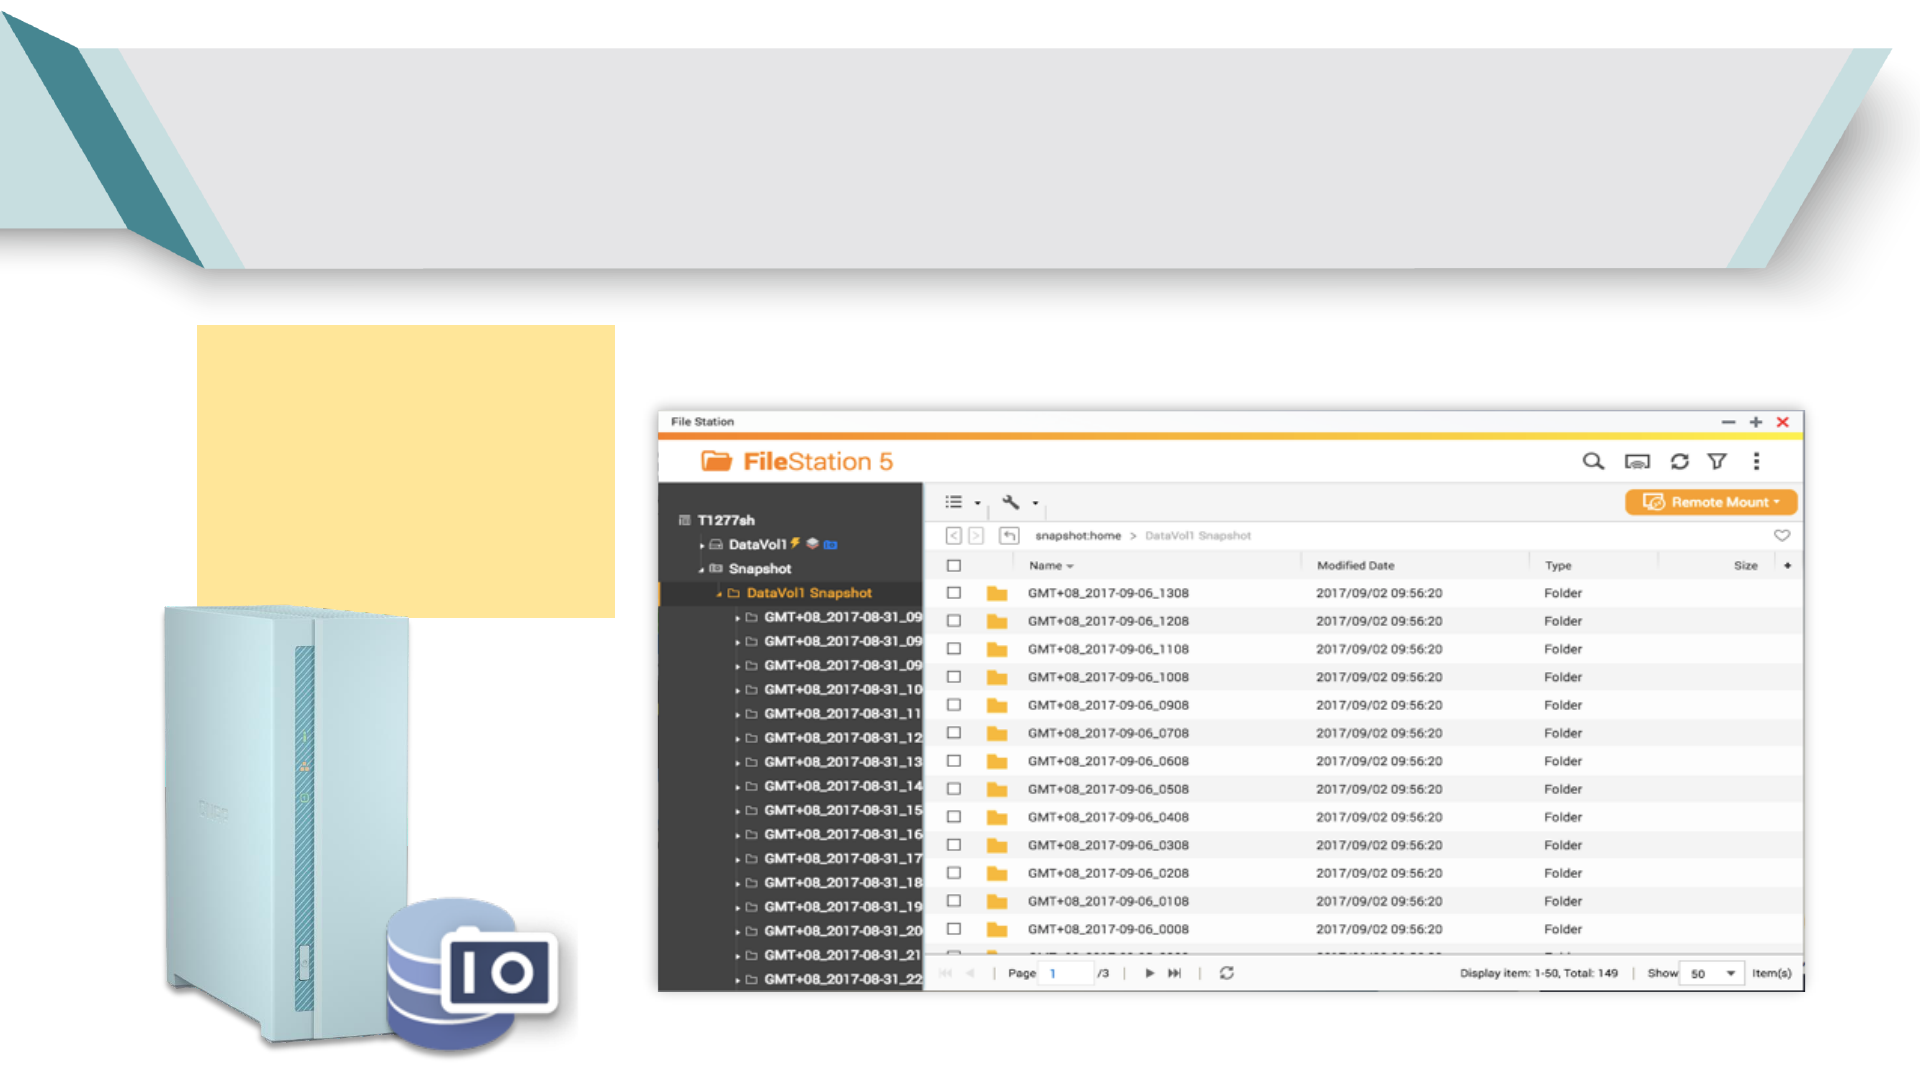Click the DataVol1 snapshot camera icon
This screenshot has height=1080, width=1920.
pos(830,545)
